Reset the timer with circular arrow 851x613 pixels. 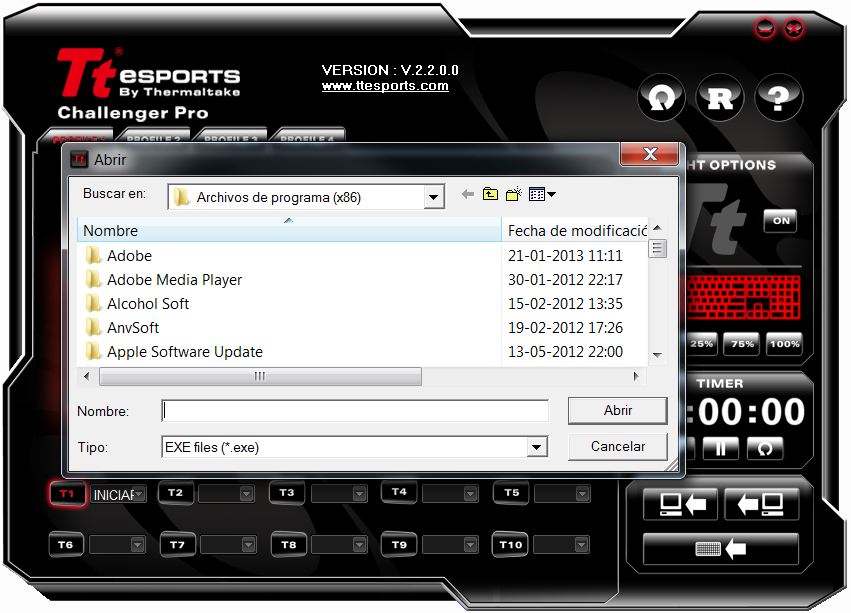pos(765,448)
